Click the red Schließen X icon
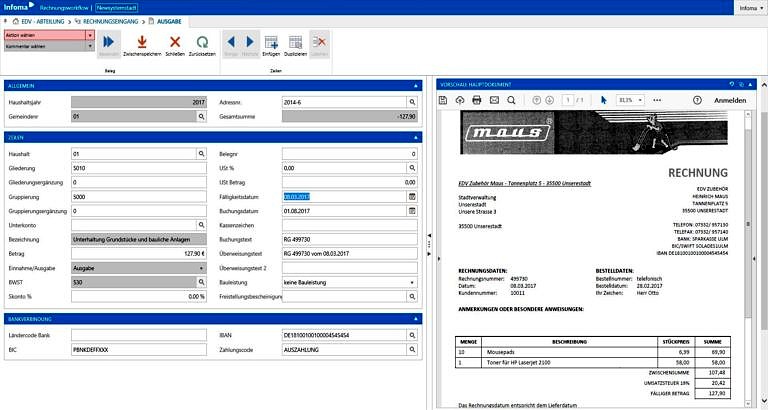Image resolution: width=768 pixels, height=410 pixels. (175, 42)
